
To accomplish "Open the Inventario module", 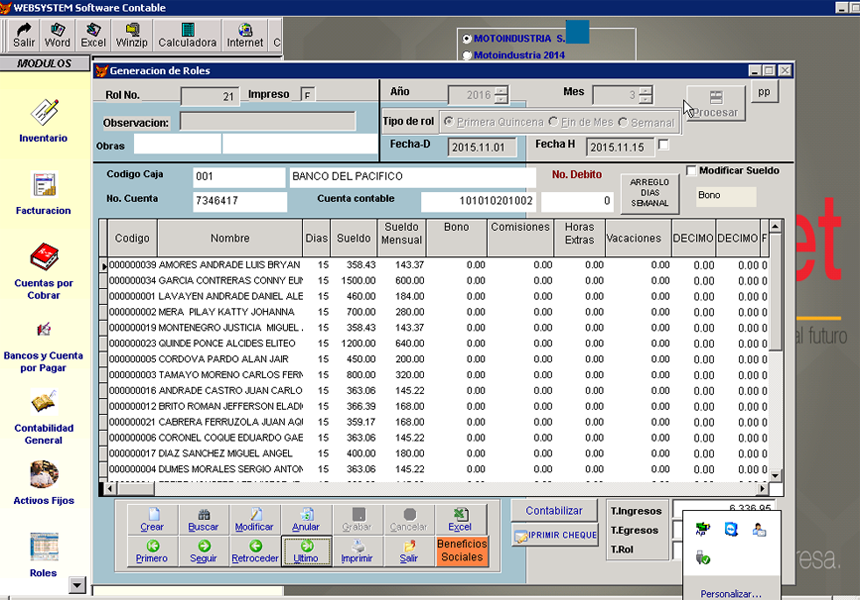I will [43, 118].
